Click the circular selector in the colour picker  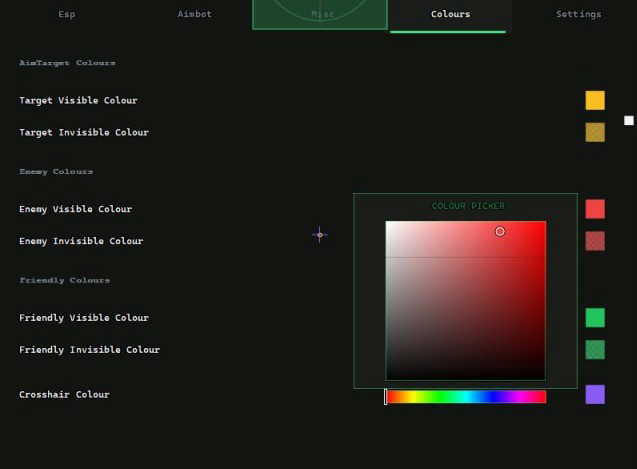500,232
